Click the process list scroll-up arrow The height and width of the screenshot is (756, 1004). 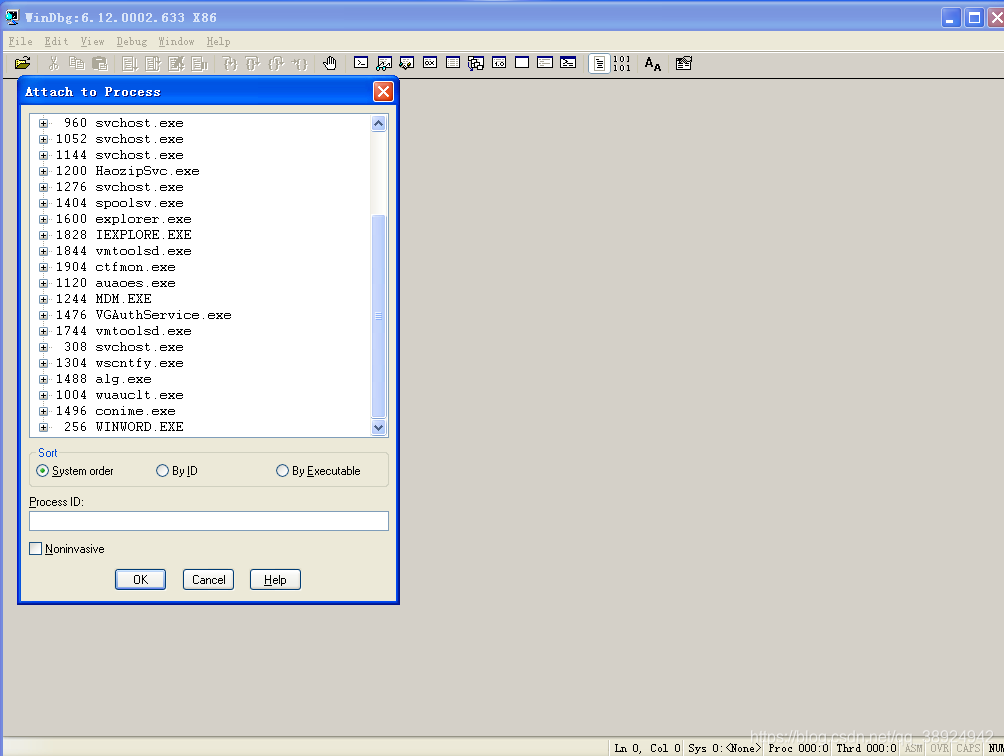coord(378,124)
